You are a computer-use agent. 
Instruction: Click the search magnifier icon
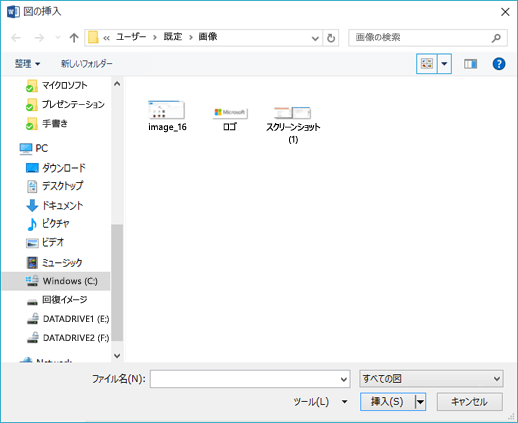pyautogui.click(x=496, y=38)
